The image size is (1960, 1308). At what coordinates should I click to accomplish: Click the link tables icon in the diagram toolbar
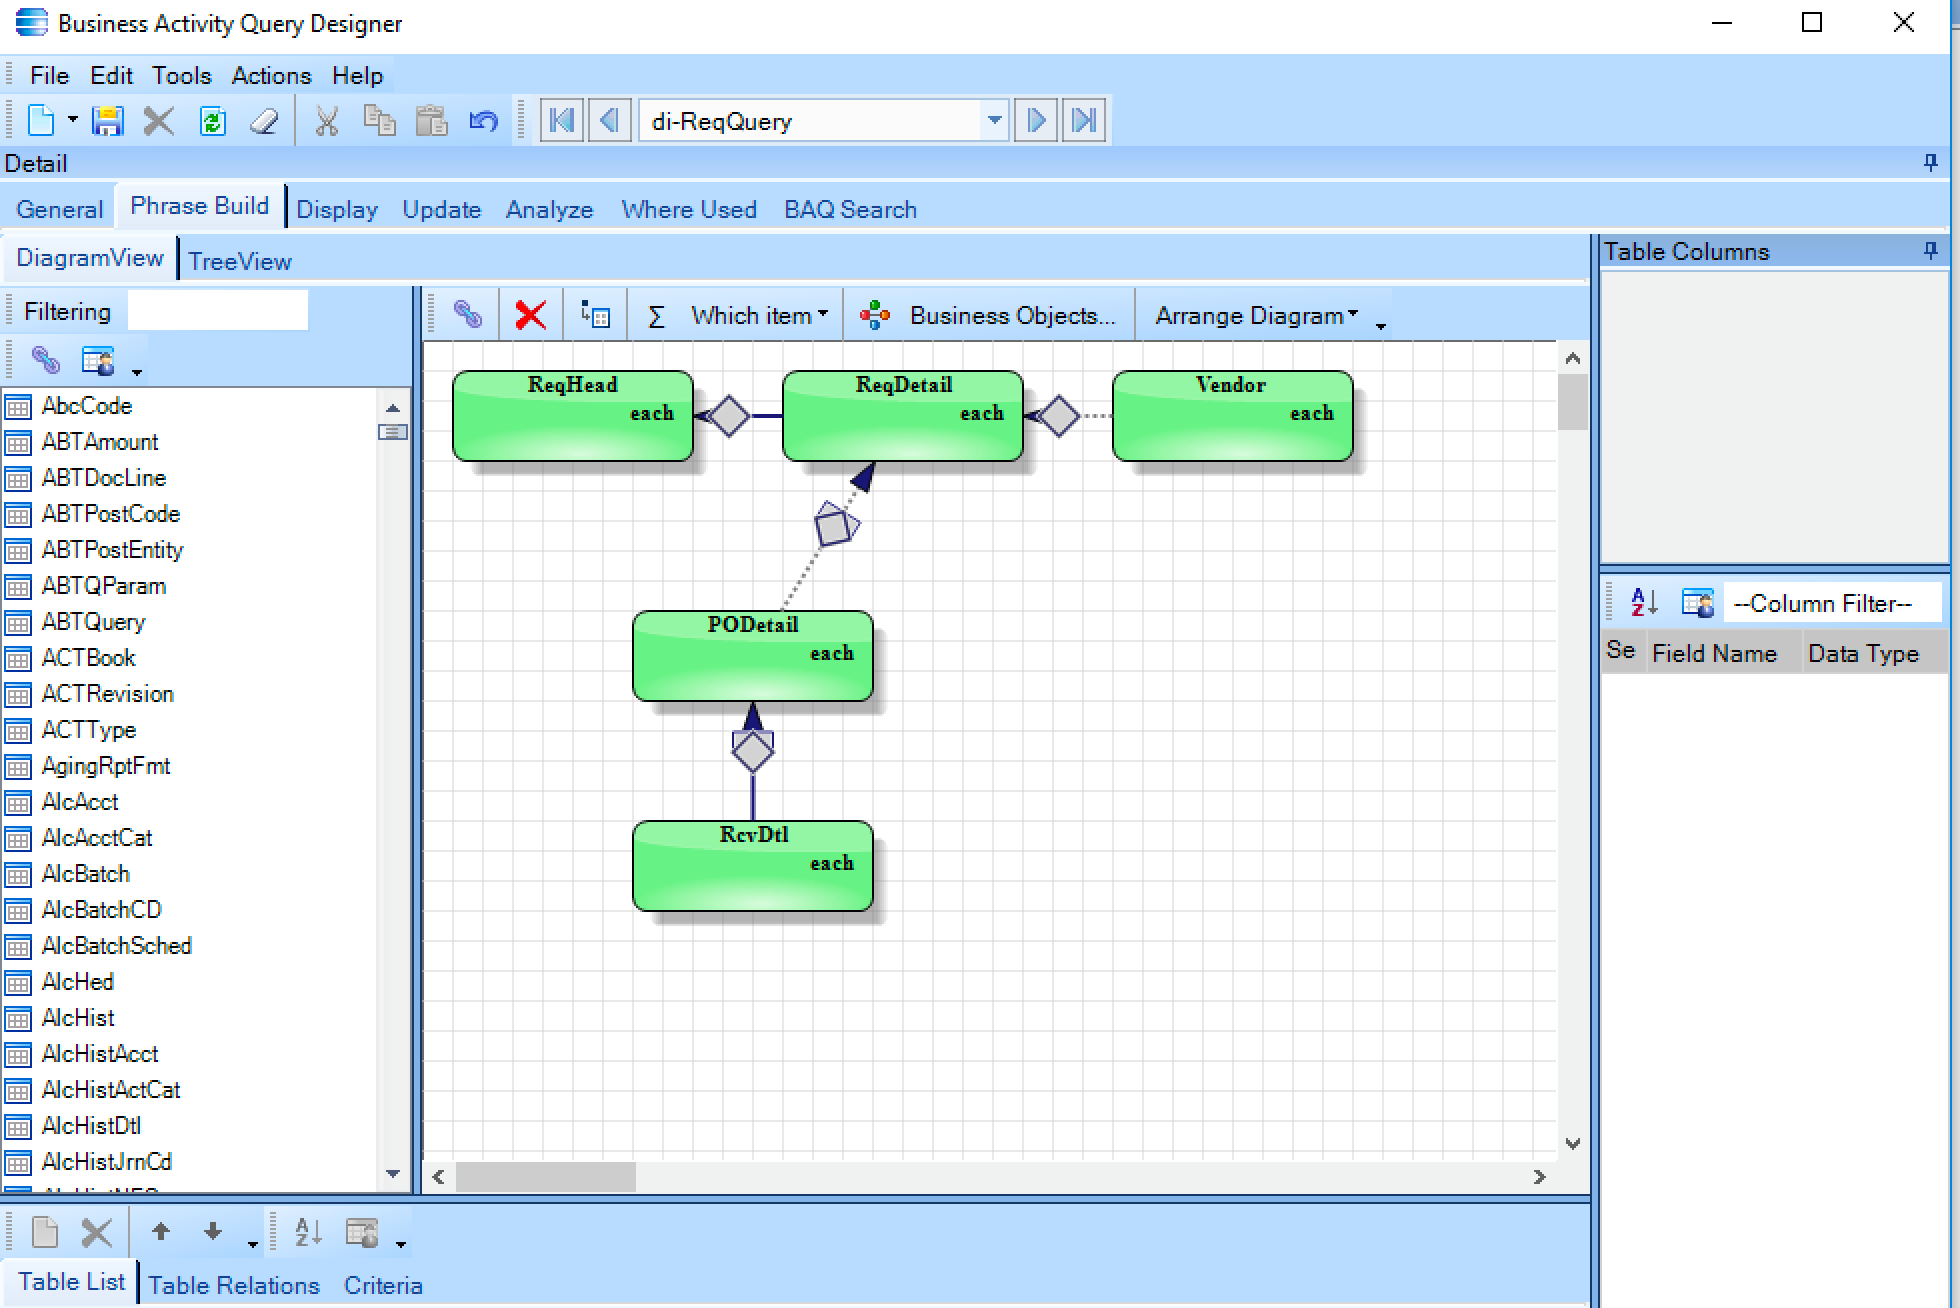(467, 315)
